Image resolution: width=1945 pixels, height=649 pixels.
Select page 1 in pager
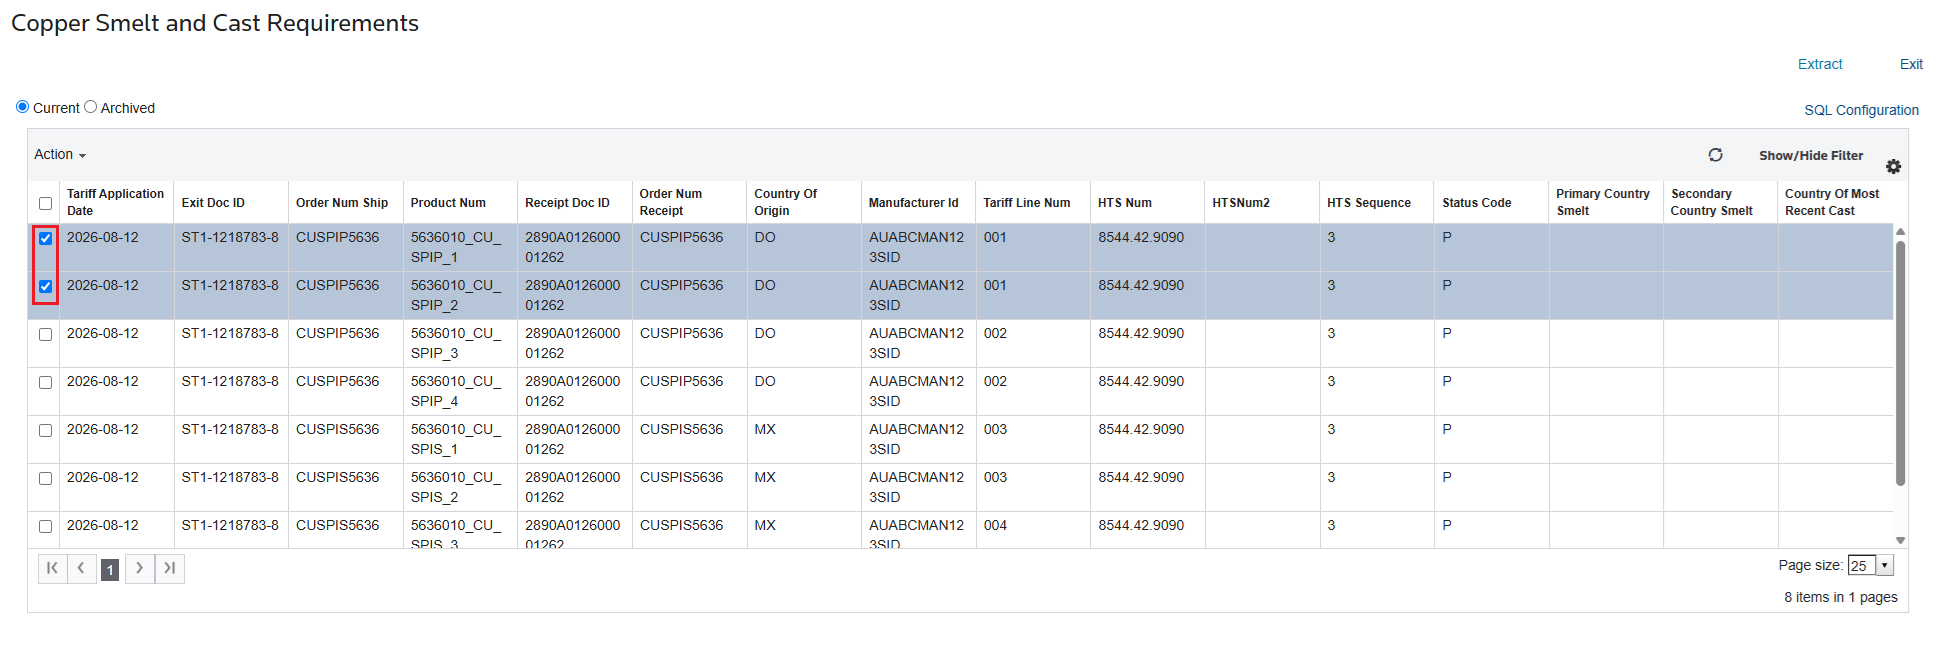[110, 569]
